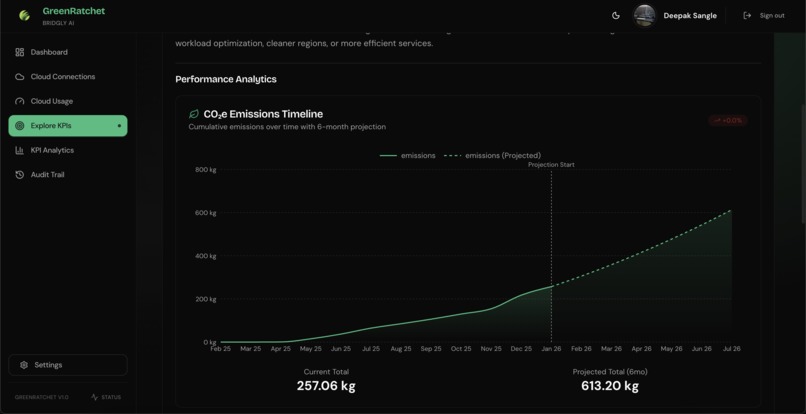Select Explore KPIs in the sidebar
The width and height of the screenshot is (806, 414).
point(68,125)
